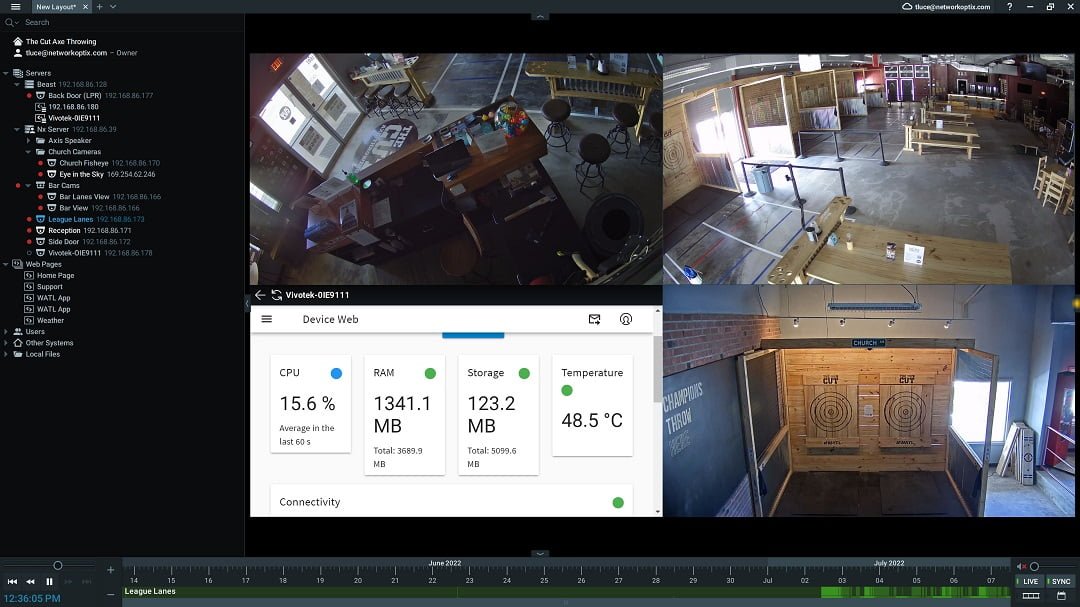
Task: Toggle SYNC for camera streams
Action: point(1059,581)
